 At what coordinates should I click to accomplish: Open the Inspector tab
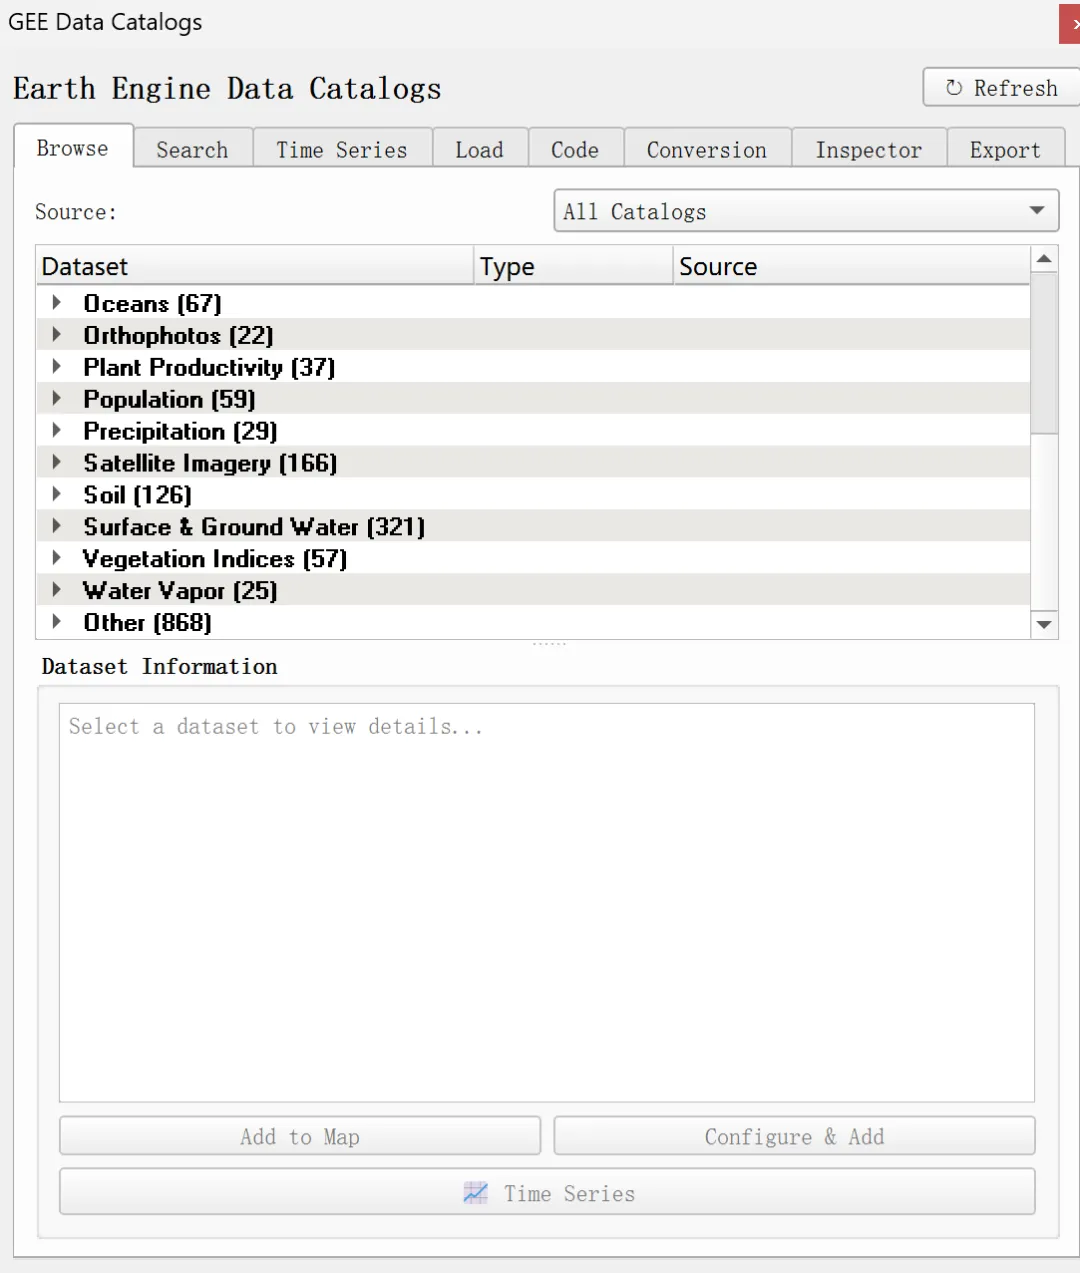click(x=869, y=150)
